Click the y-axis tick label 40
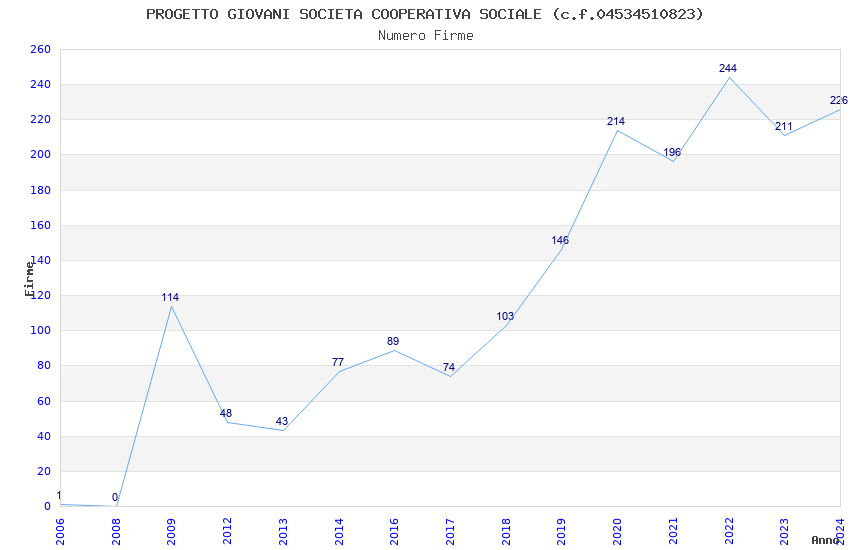This screenshot has height=550, width=850. (x=44, y=436)
